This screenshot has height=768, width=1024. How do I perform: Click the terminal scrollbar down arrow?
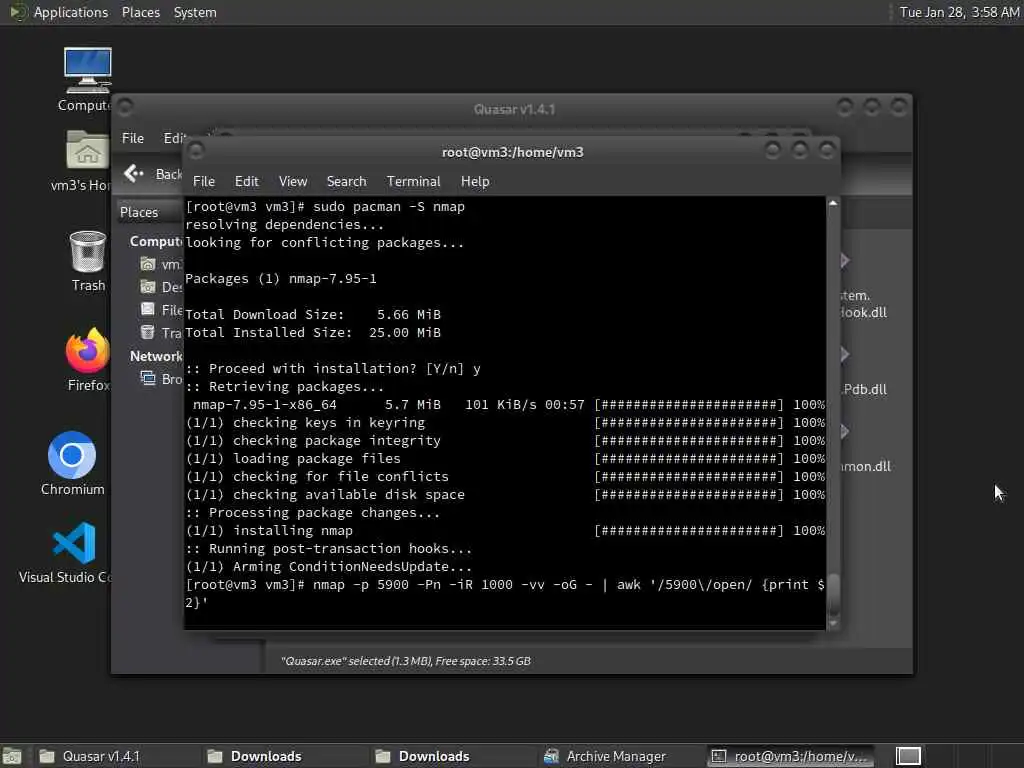tap(833, 623)
